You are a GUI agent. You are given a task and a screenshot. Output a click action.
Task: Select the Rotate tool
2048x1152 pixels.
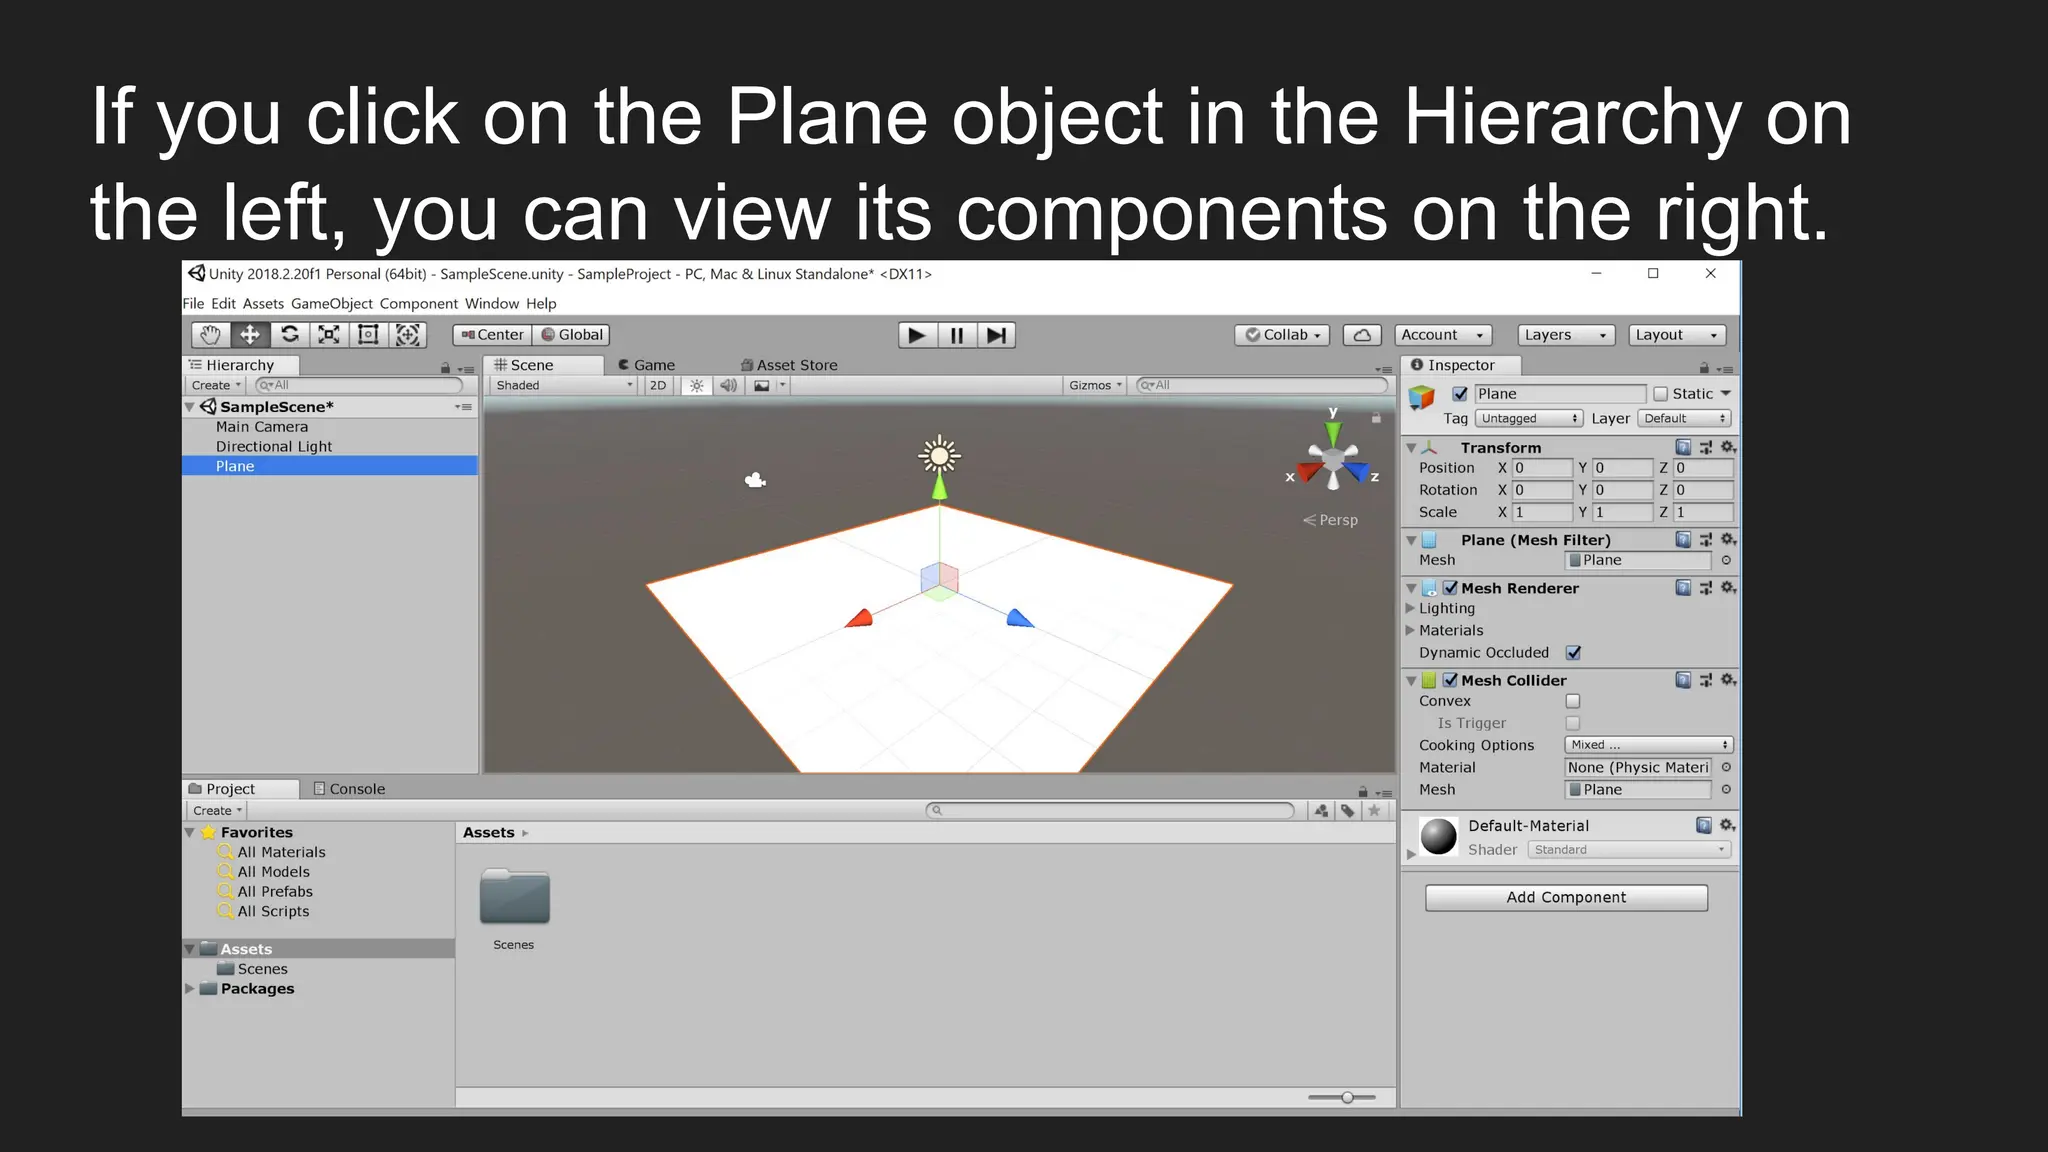(290, 335)
